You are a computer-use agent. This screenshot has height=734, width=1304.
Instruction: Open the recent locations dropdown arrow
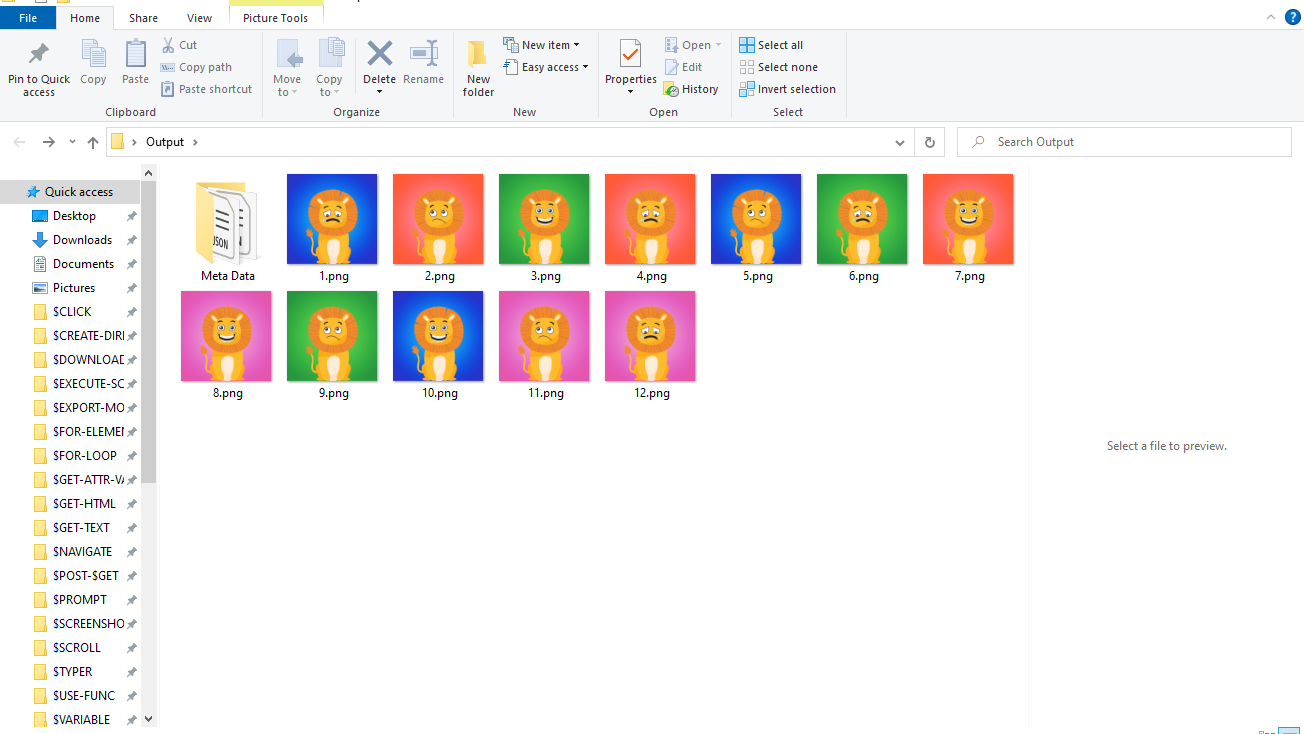[72, 142]
